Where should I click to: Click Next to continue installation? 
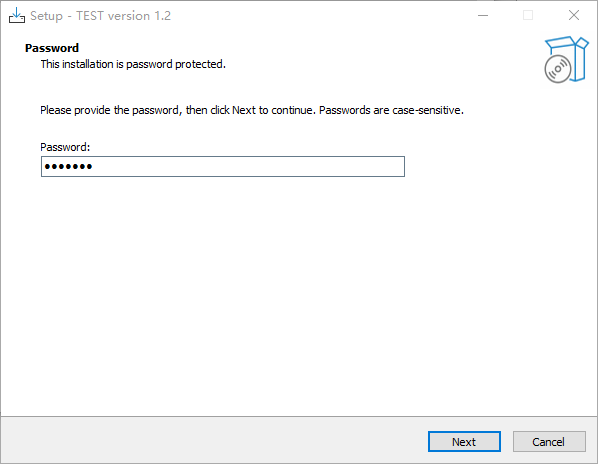tap(464, 442)
